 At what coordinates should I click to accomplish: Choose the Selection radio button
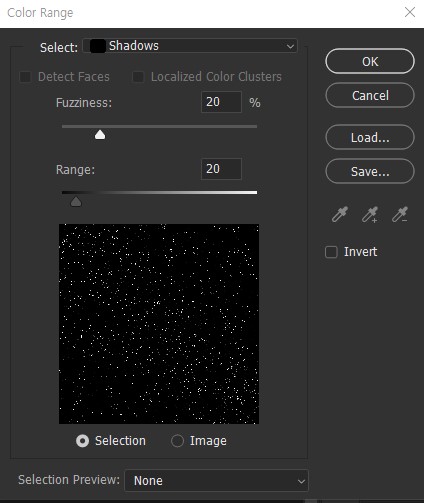click(x=82, y=441)
